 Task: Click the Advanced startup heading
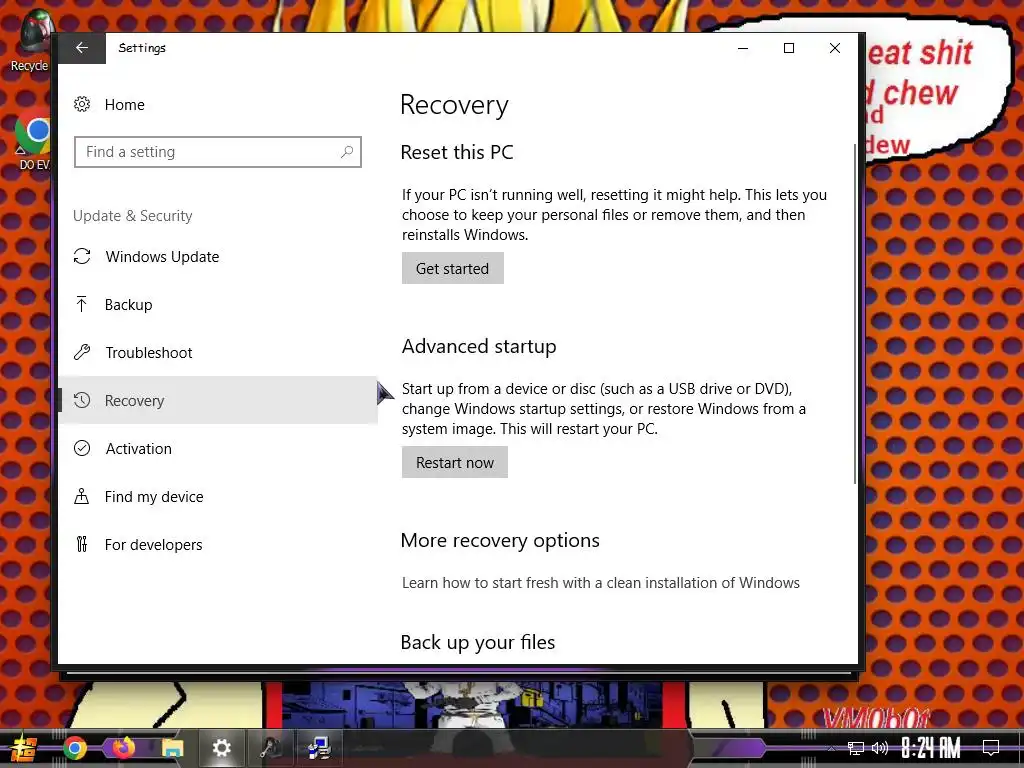479,346
